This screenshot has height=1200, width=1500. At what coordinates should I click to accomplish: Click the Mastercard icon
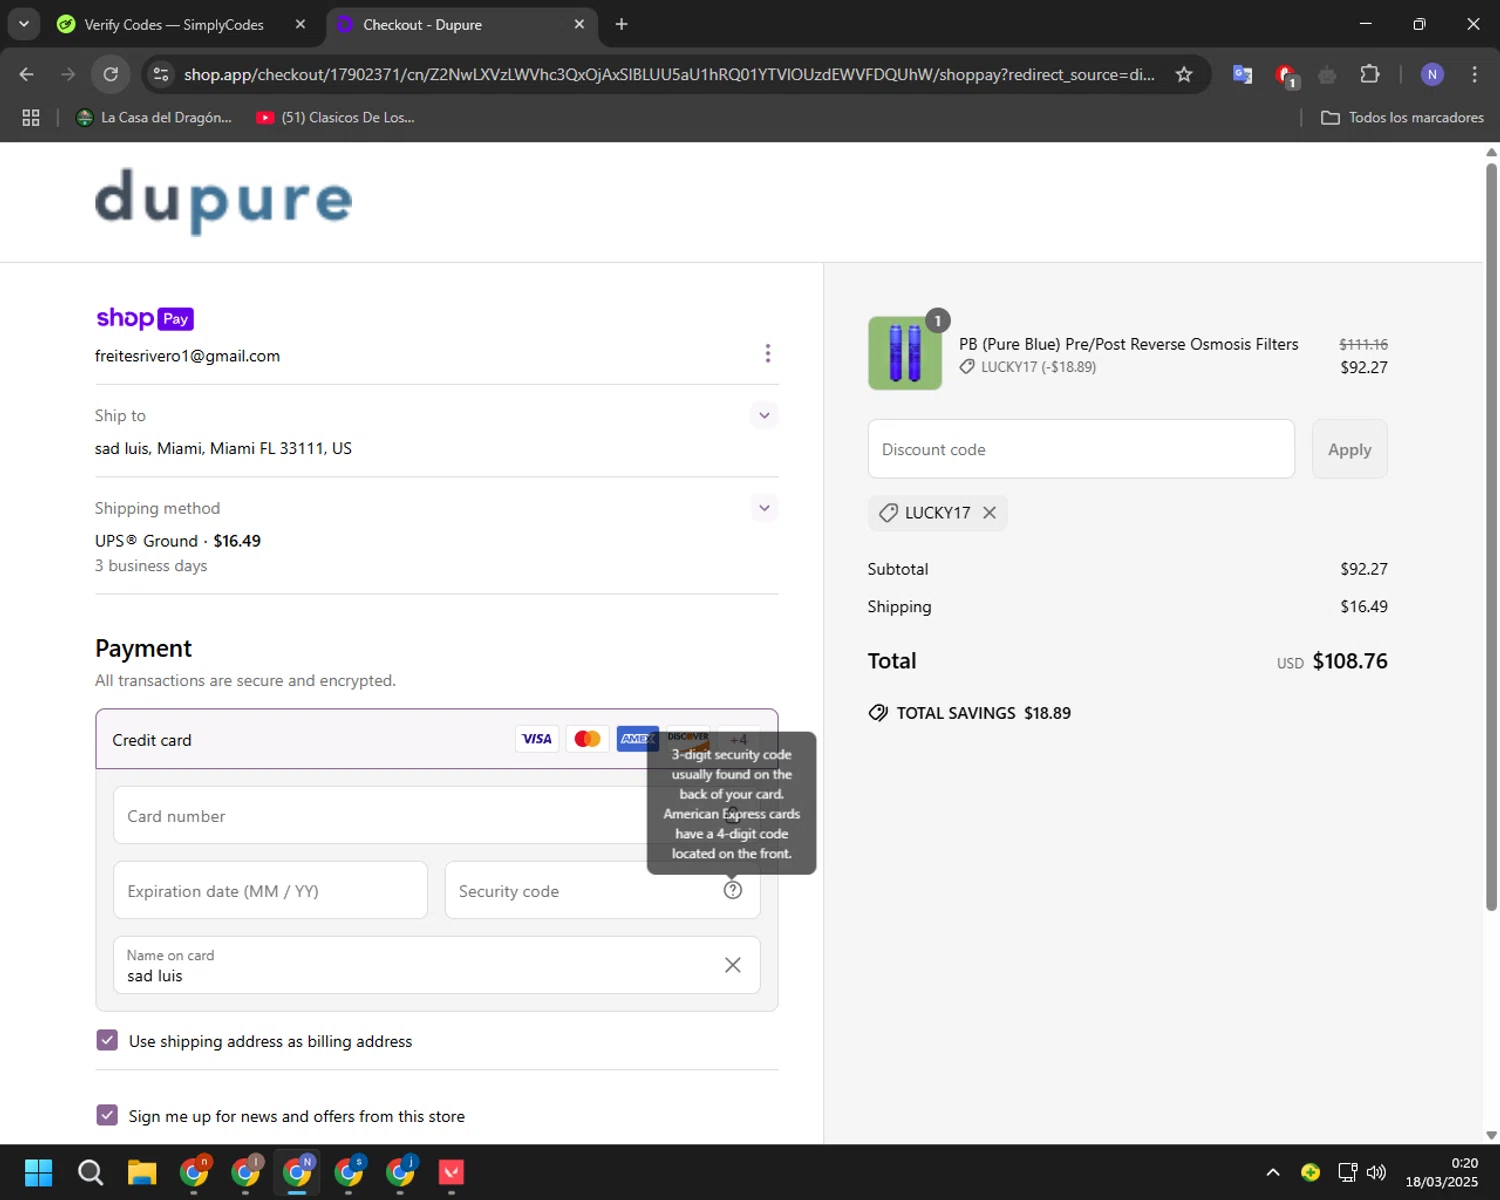(587, 739)
